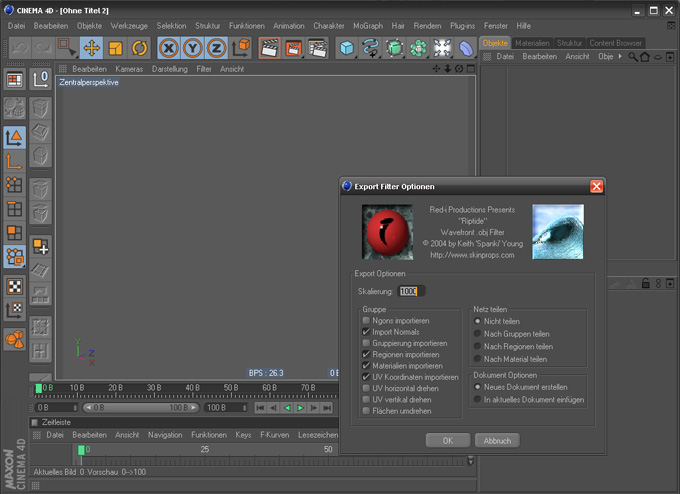Uncheck Import Normals option

367,332
